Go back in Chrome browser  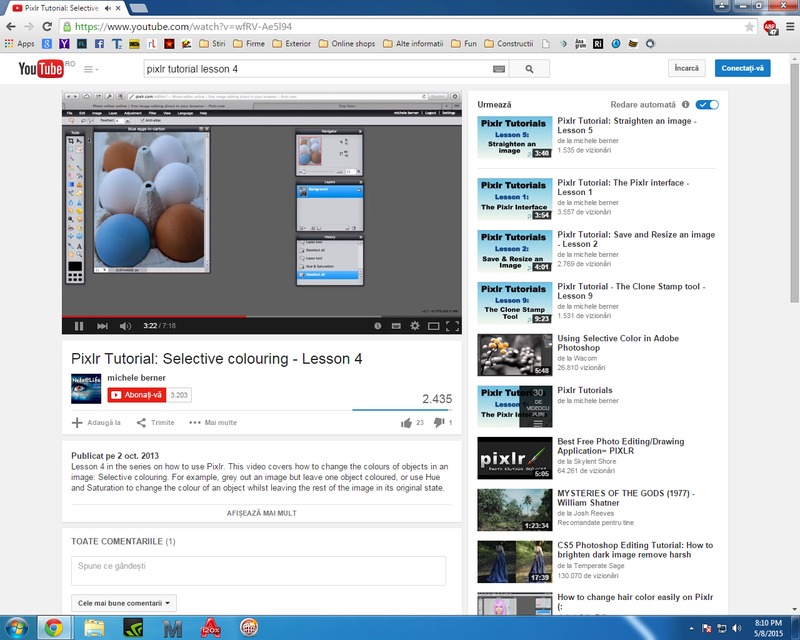point(11,27)
